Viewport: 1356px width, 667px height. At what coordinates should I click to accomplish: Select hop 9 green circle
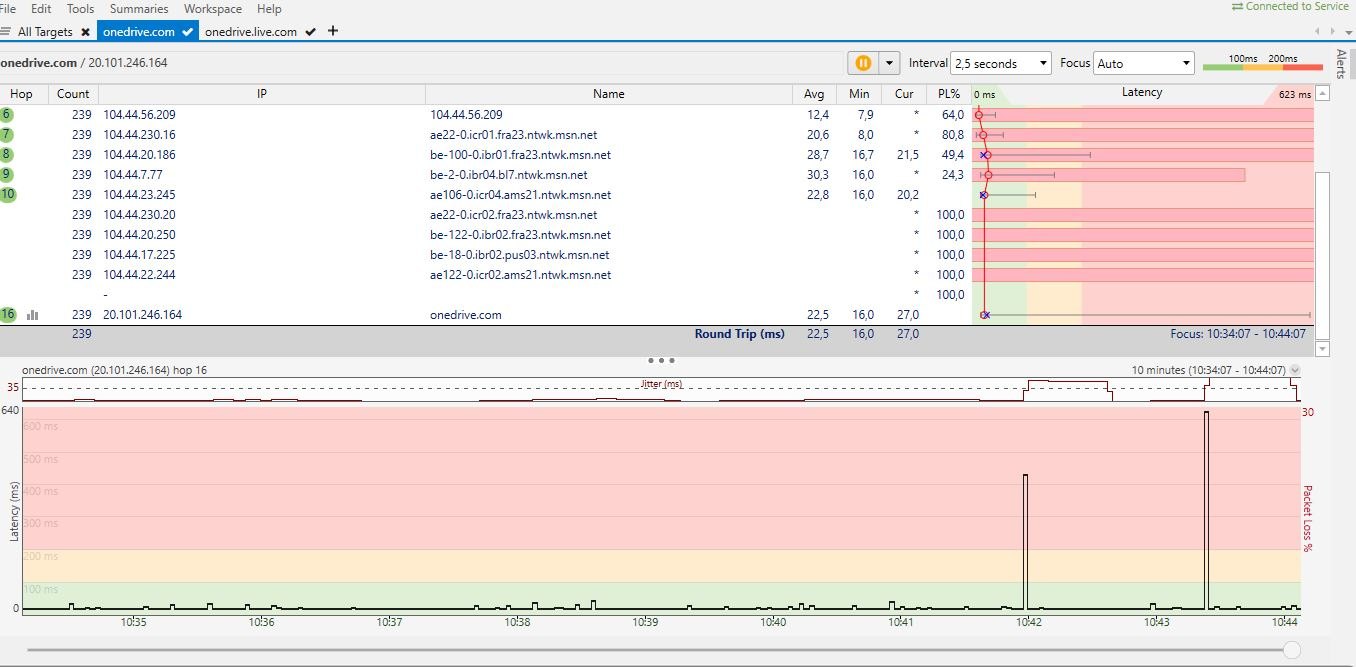[6, 174]
